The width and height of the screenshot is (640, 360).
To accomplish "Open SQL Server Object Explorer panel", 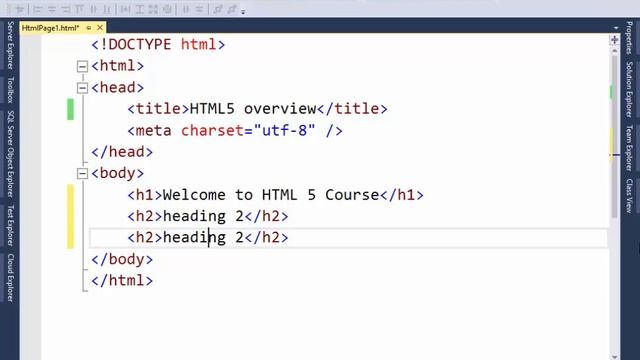I will 10,154.
